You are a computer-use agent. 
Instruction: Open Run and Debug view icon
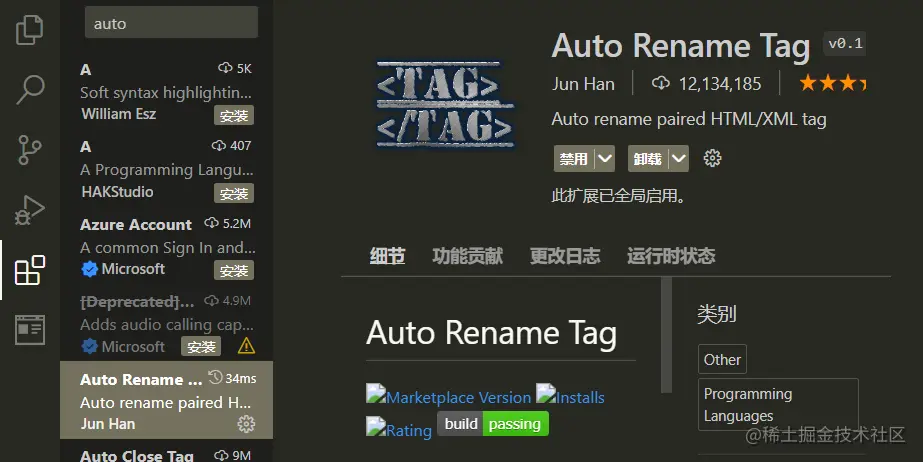tap(29, 210)
